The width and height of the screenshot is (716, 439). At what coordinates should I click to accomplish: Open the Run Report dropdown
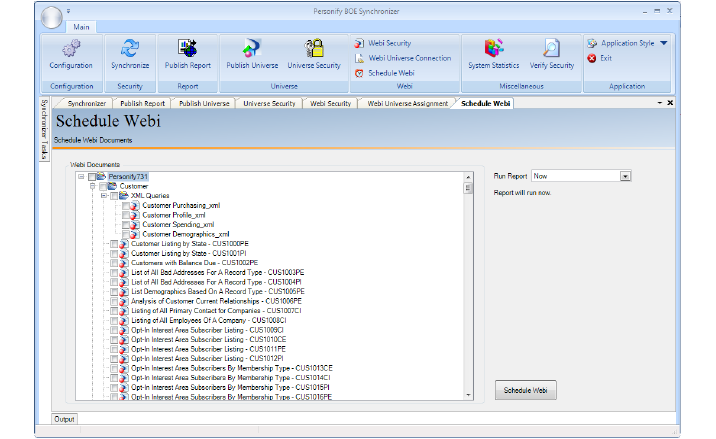coord(625,176)
